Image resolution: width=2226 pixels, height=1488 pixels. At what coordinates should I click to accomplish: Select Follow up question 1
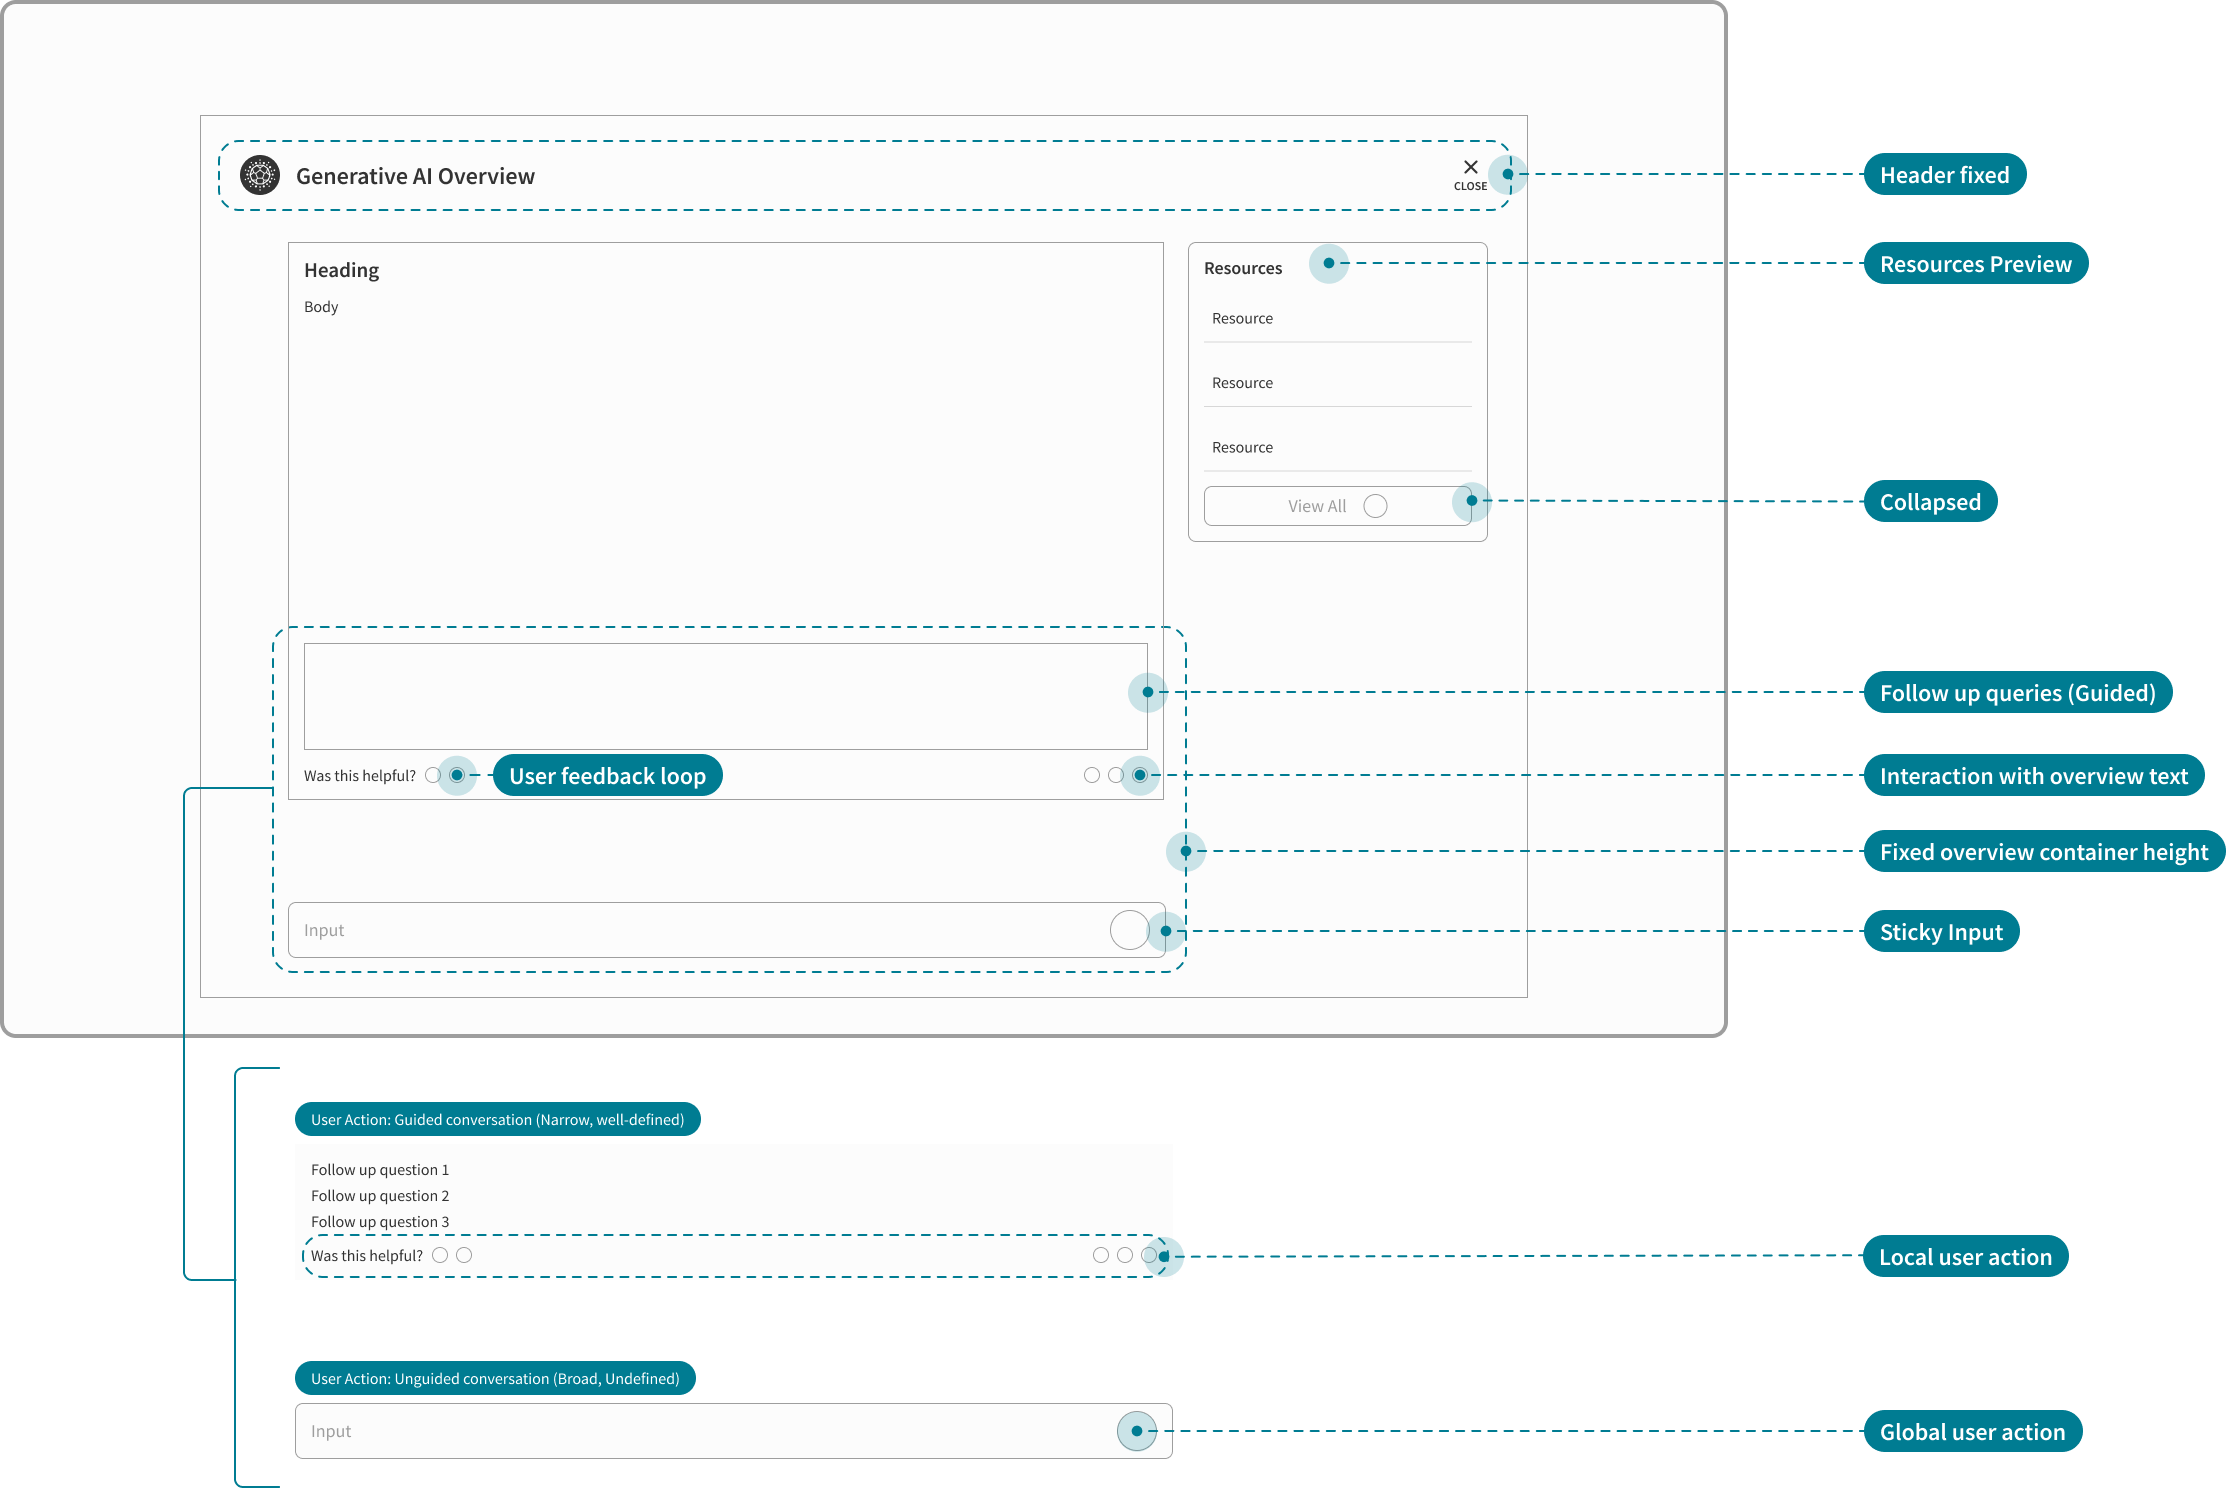(380, 1170)
